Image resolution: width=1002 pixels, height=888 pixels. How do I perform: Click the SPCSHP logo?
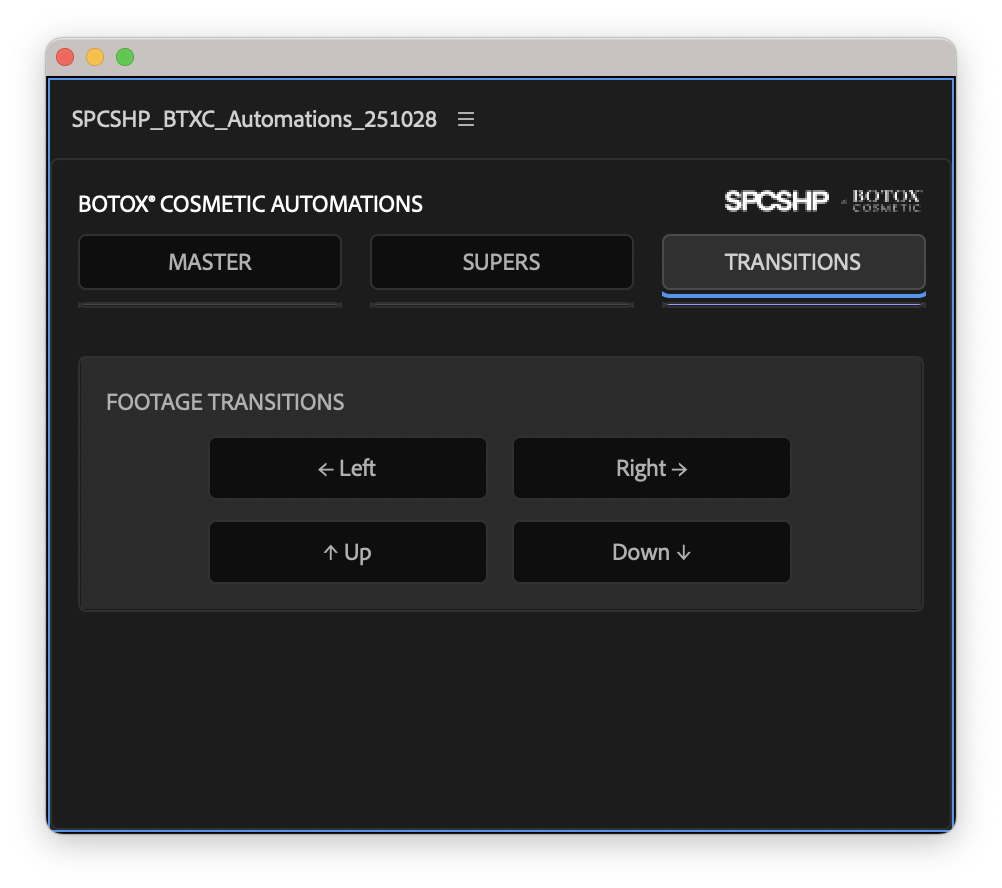776,201
